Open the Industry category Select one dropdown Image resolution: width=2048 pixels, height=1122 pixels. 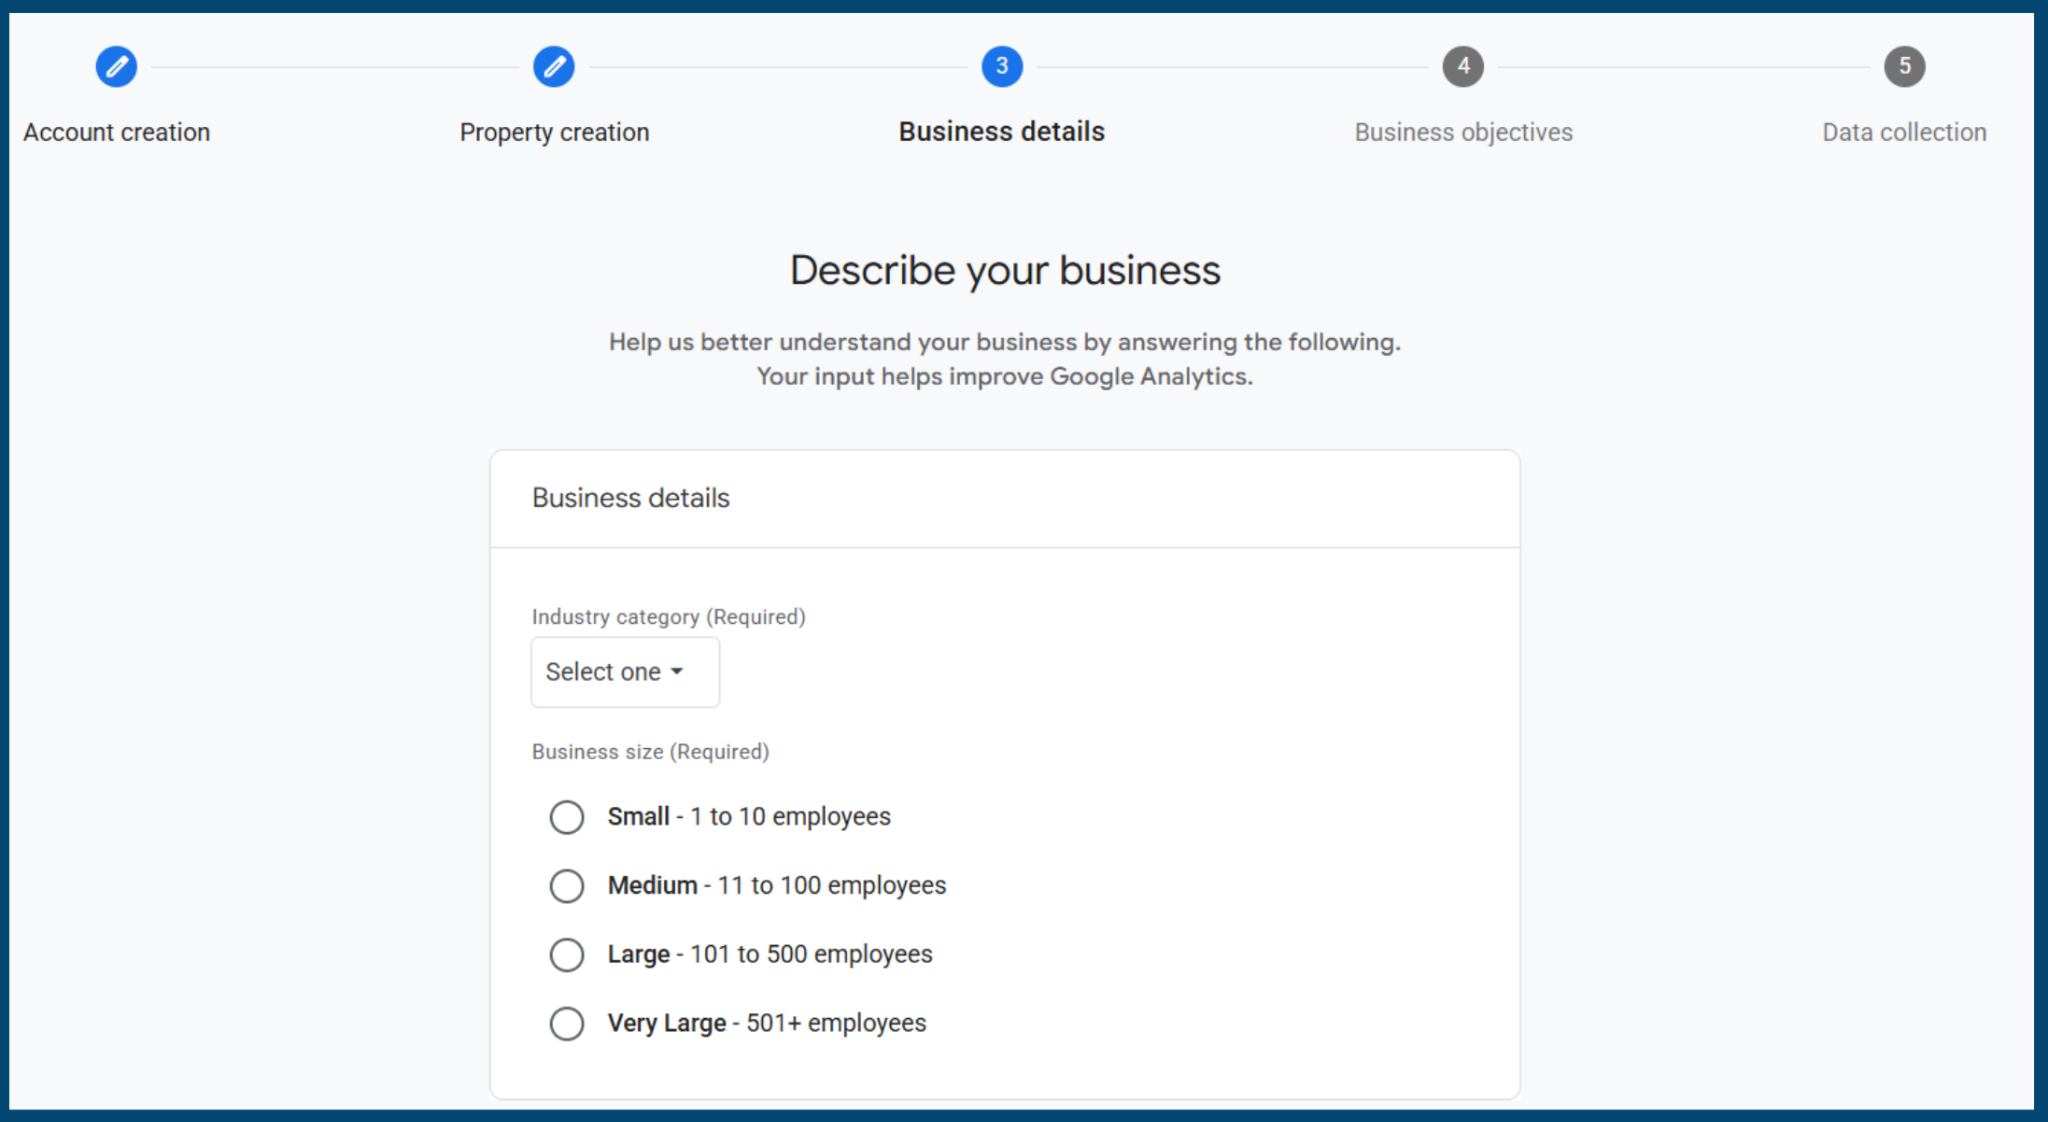pyautogui.click(x=625, y=672)
